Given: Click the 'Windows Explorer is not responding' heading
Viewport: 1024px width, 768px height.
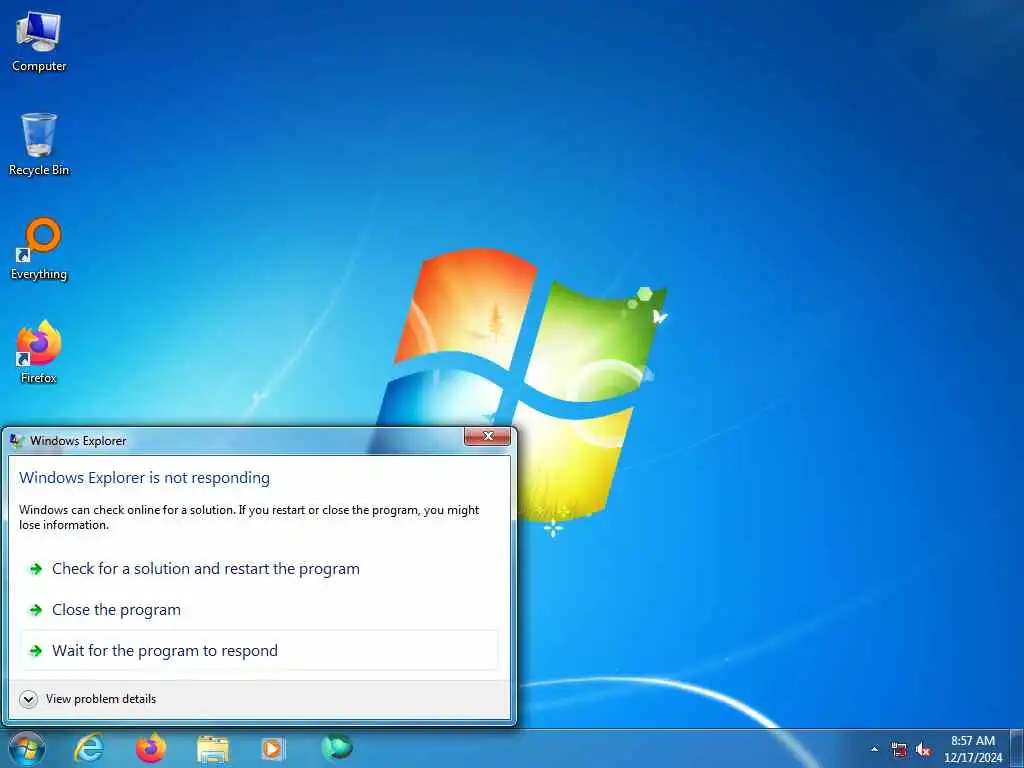Looking at the screenshot, I should click(x=144, y=478).
